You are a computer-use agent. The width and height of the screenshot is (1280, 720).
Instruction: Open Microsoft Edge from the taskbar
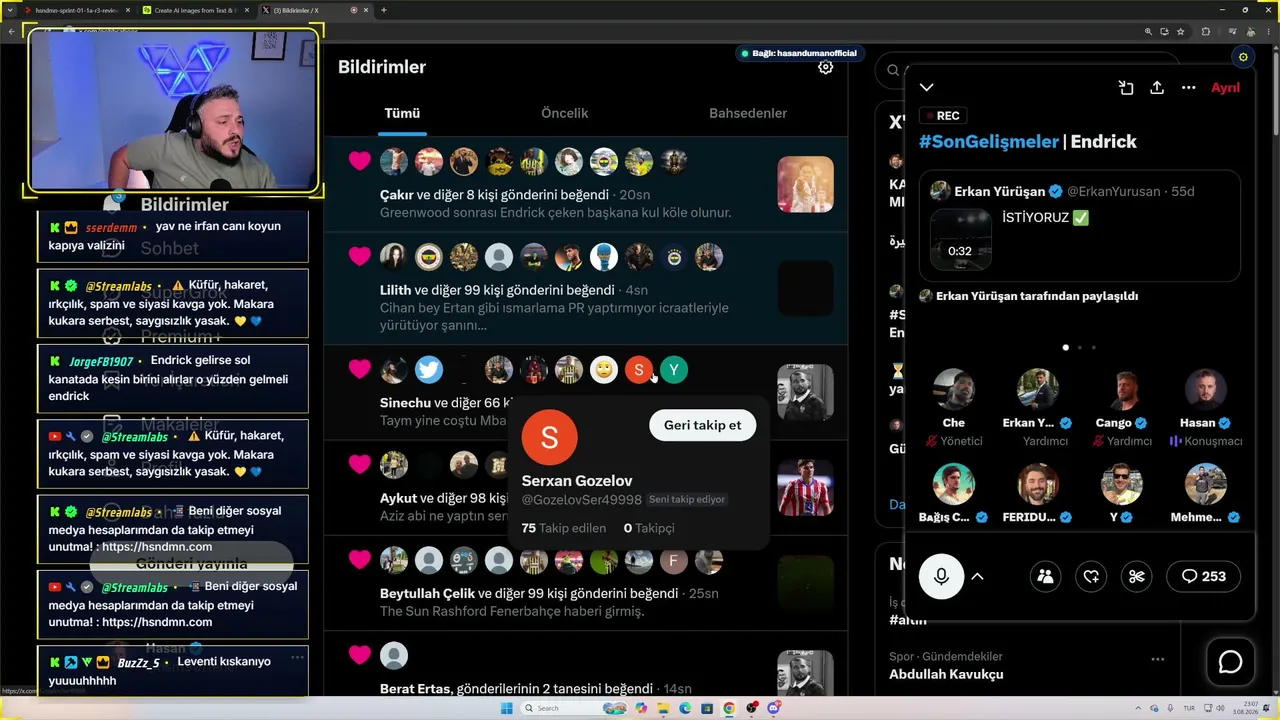(686, 708)
